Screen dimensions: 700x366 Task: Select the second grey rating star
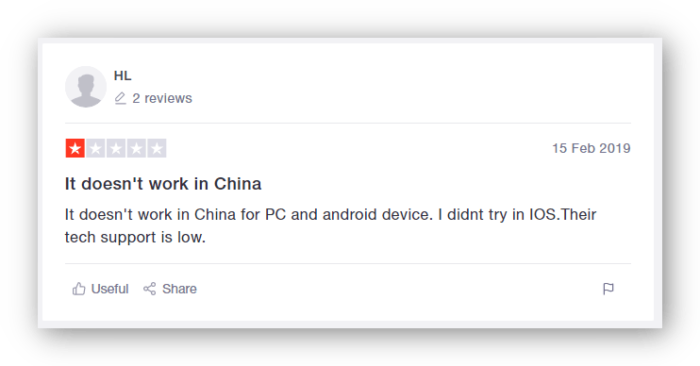[x=96, y=148]
